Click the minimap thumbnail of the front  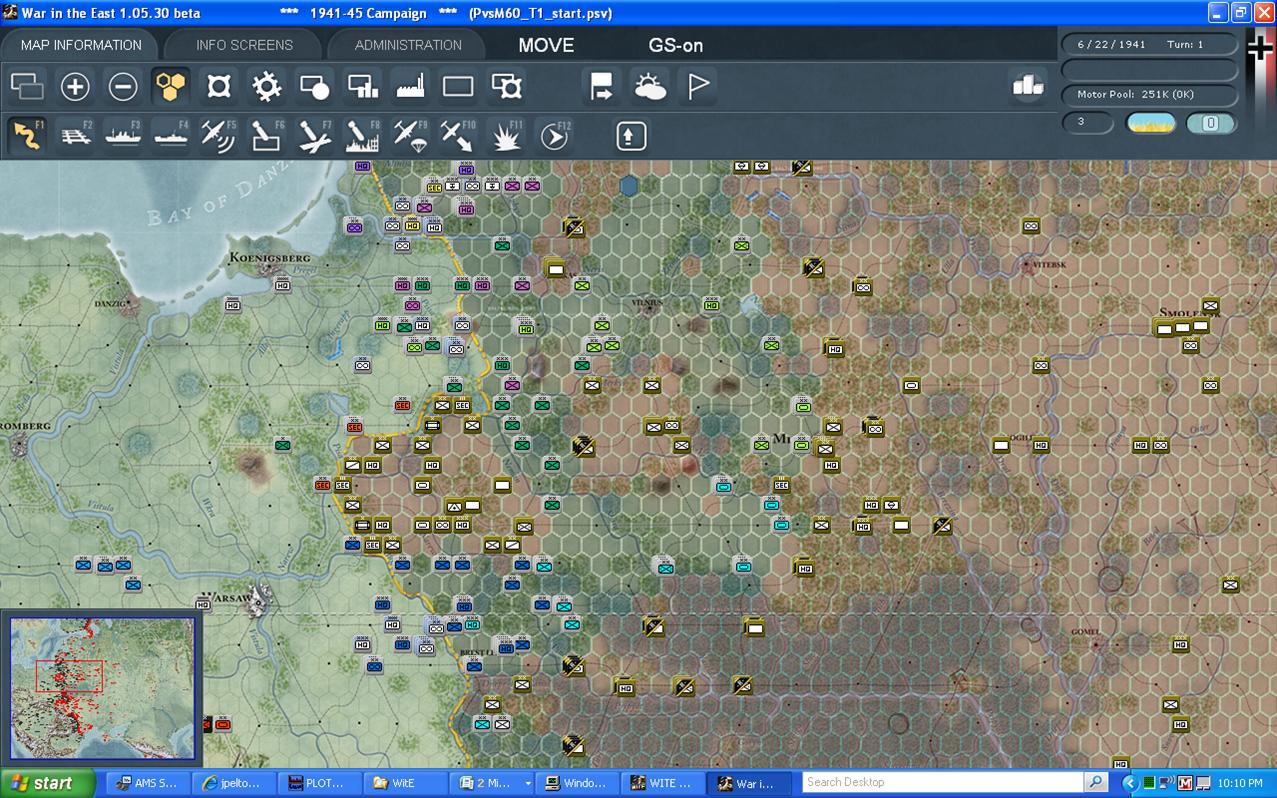click(x=103, y=689)
